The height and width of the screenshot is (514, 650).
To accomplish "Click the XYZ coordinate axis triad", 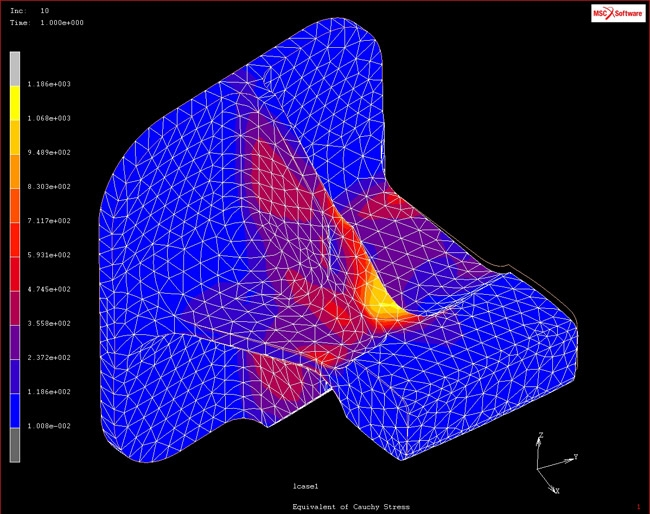I will (x=555, y=463).
